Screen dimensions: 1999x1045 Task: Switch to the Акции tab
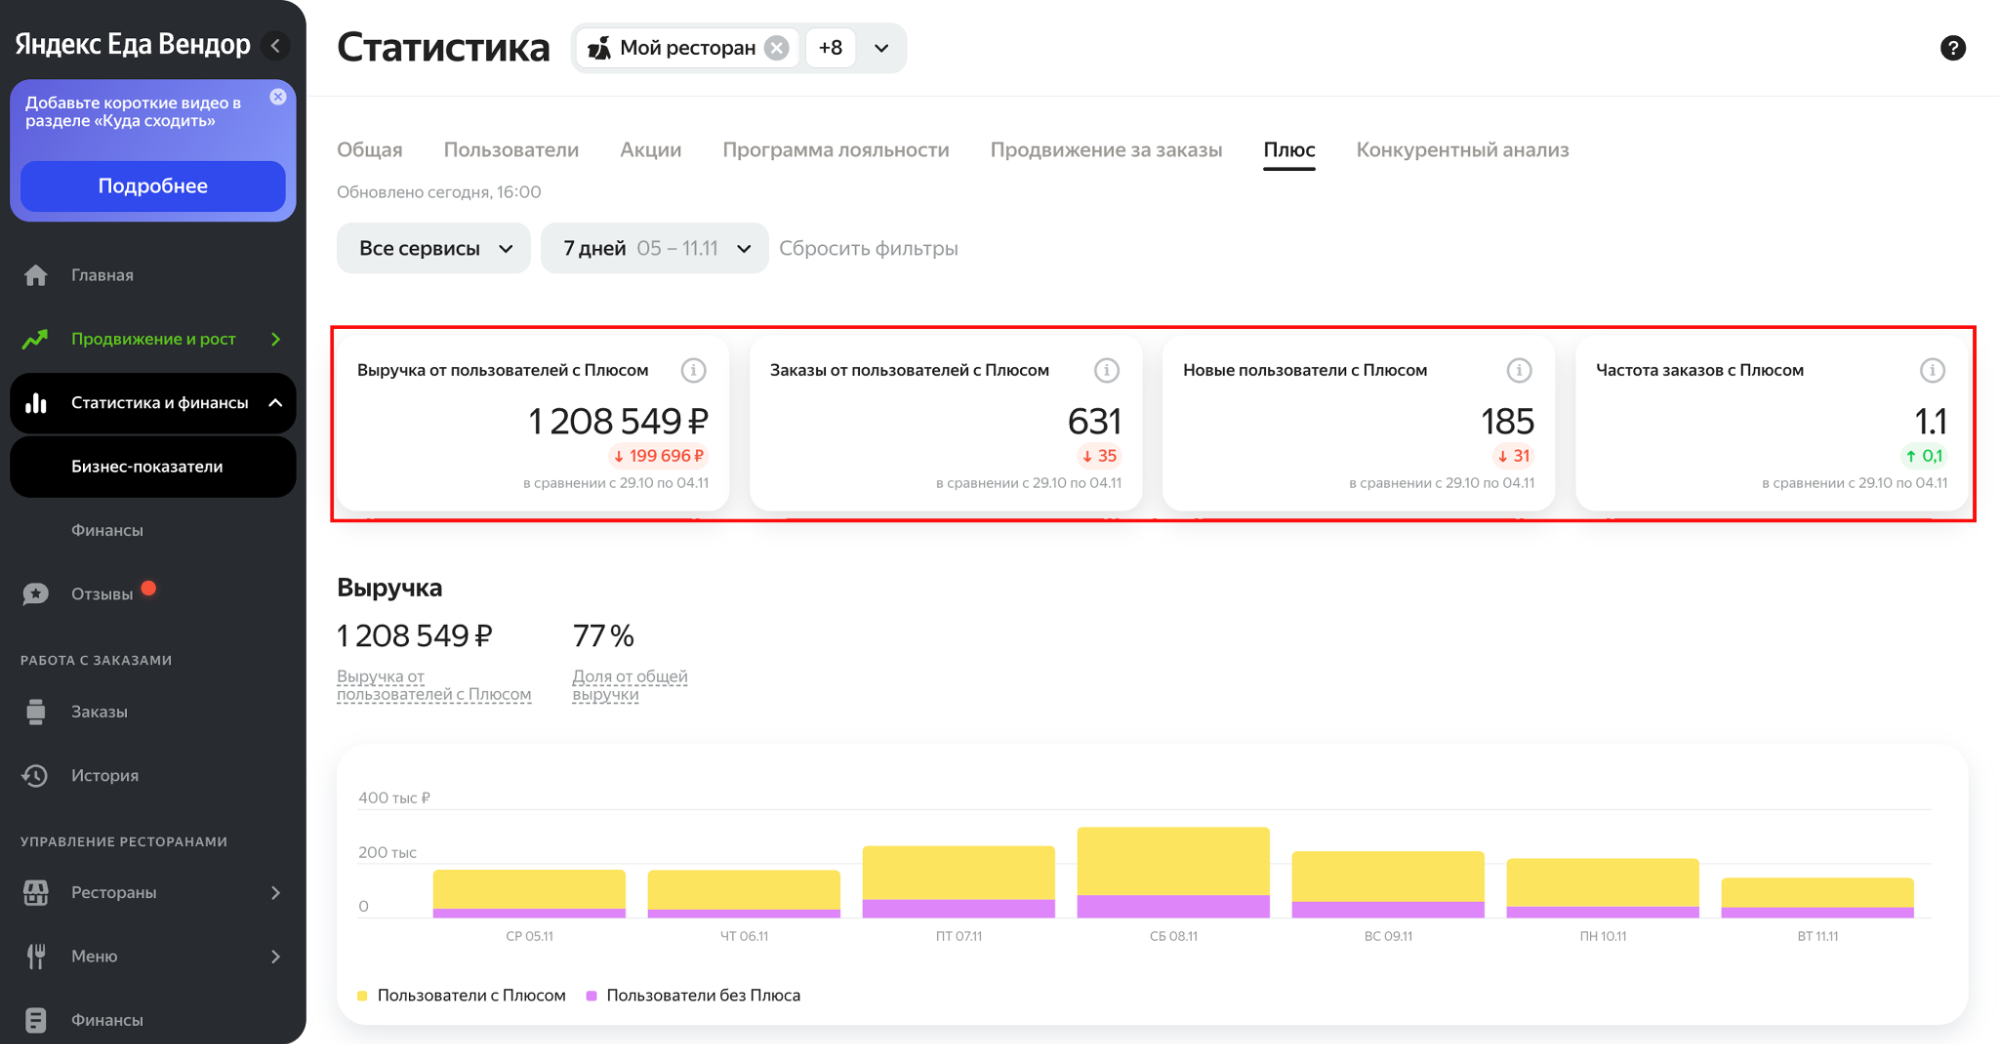[x=651, y=150]
